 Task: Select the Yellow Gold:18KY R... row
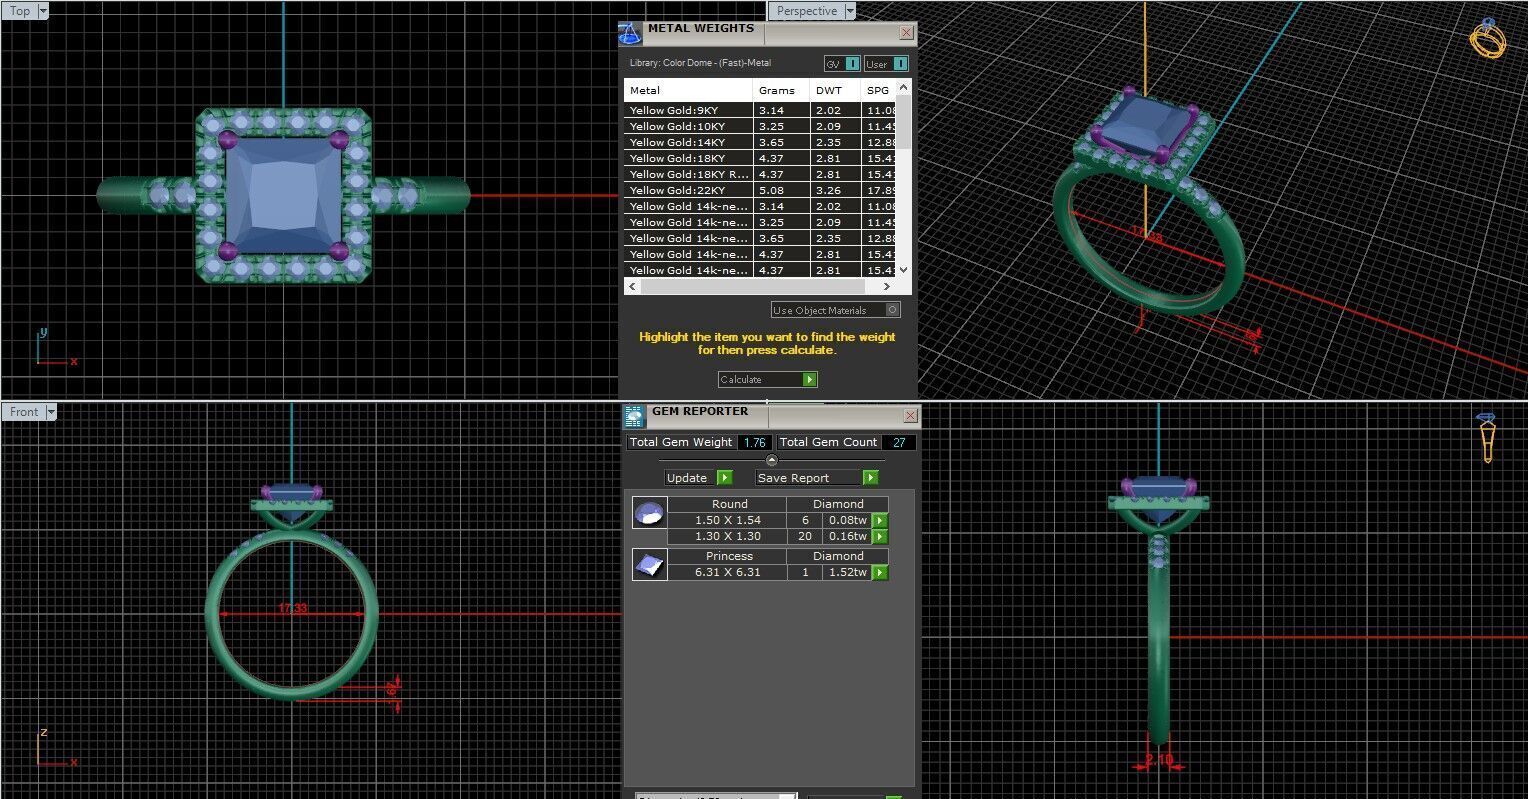pyautogui.click(x=760, y=174)
